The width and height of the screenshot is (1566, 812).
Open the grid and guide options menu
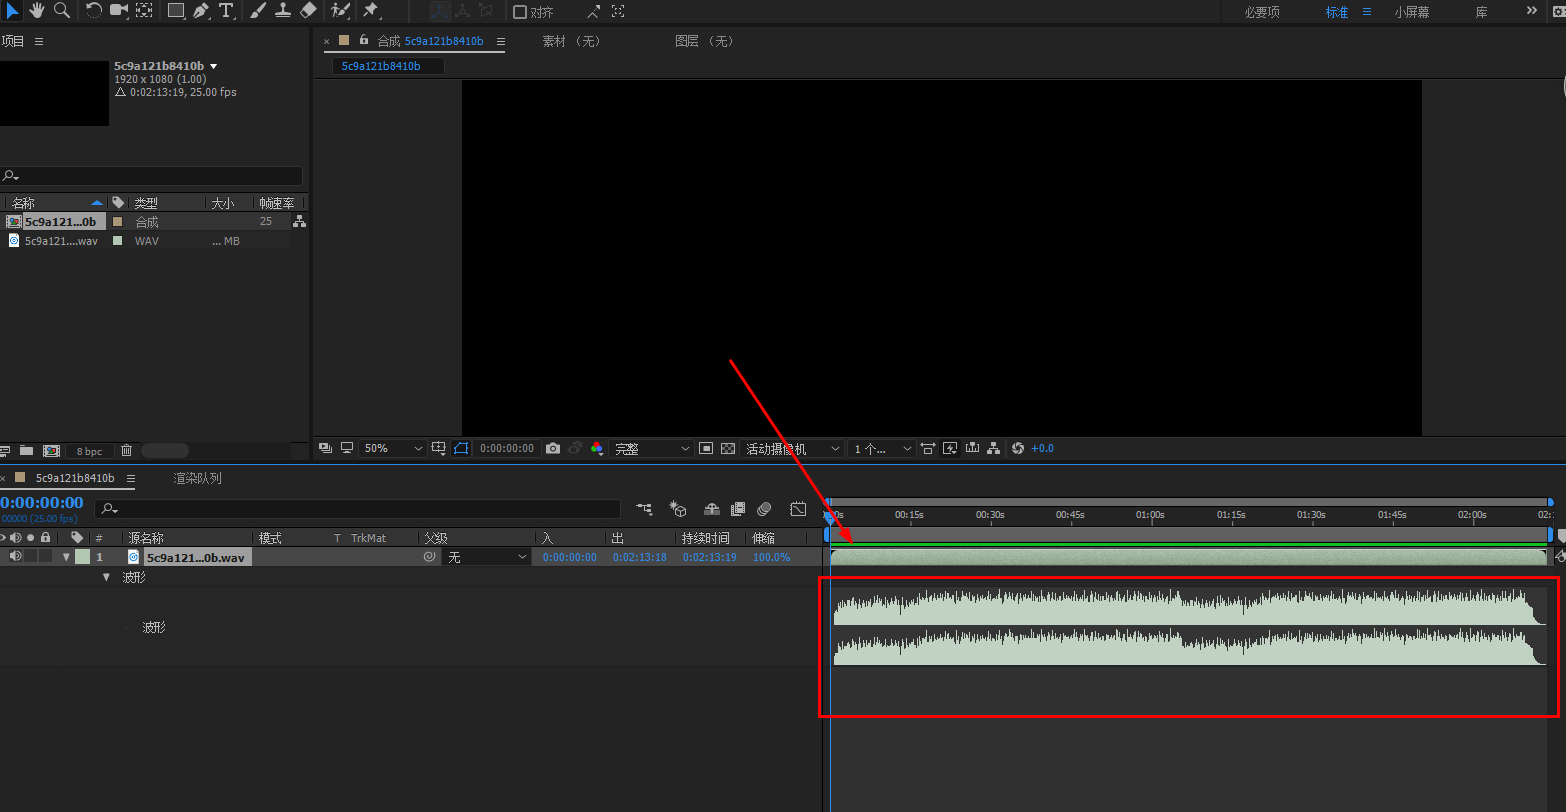[x=438, y=449]
